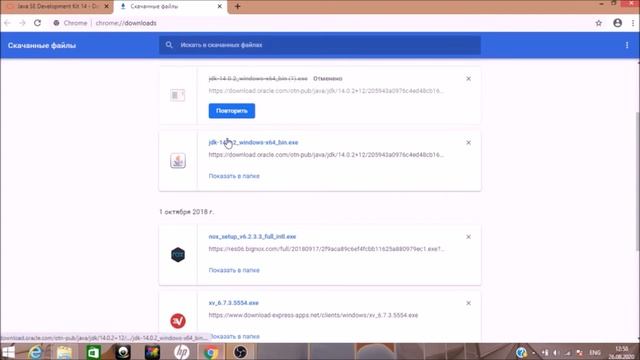
Task: Open OBS Studio from taskbar
Action: point(240,352)
